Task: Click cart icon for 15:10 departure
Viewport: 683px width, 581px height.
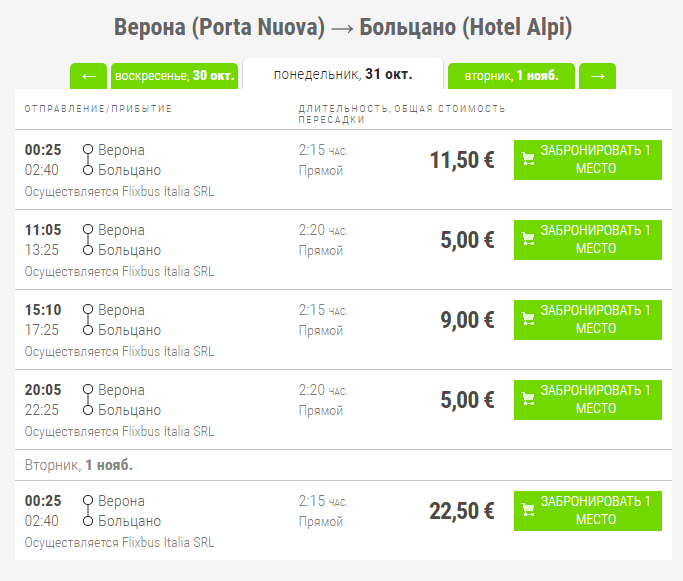Action: (528, 319)
